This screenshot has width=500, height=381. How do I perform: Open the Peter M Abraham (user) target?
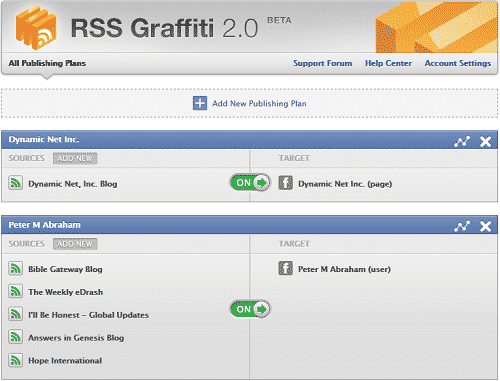(x=344, y=269)
